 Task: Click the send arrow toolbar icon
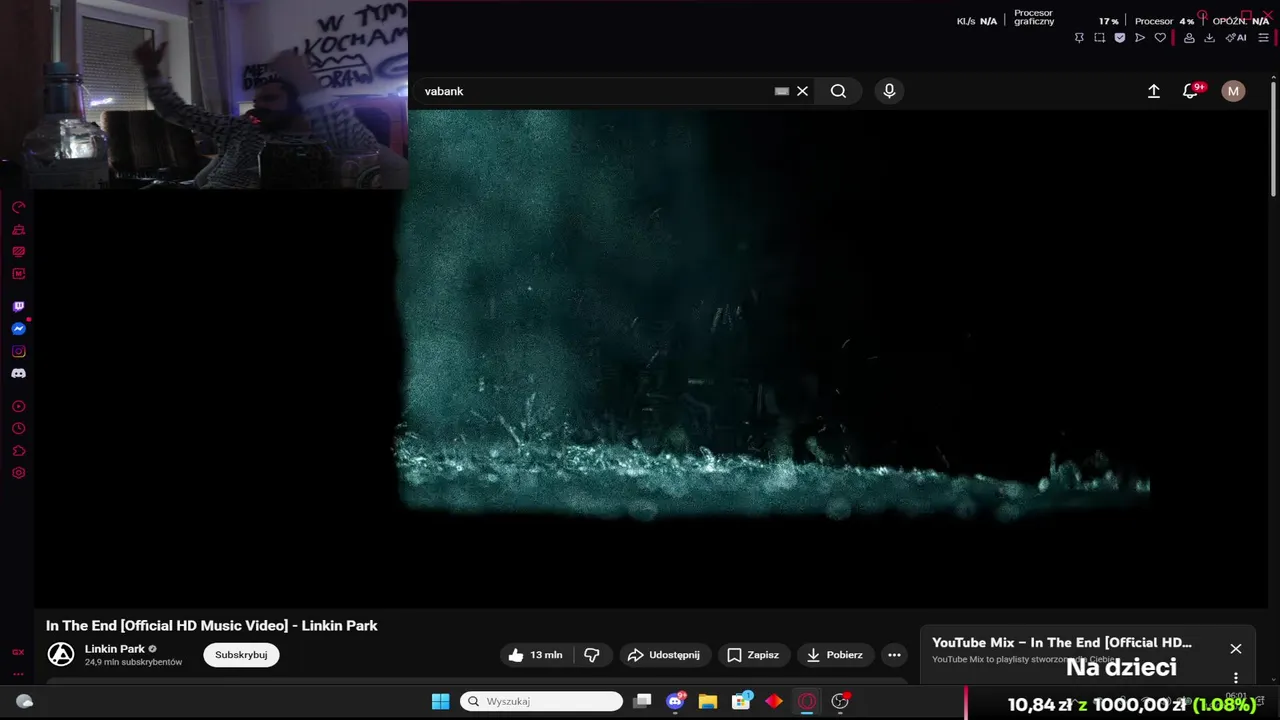tap(1140, 38)
